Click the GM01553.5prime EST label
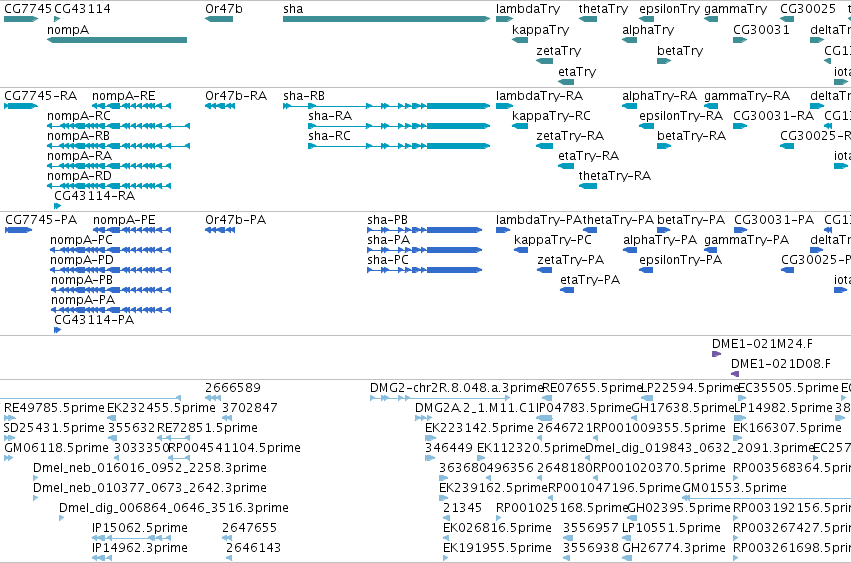This screenshot has width=851, height=563. coord(734,488)
